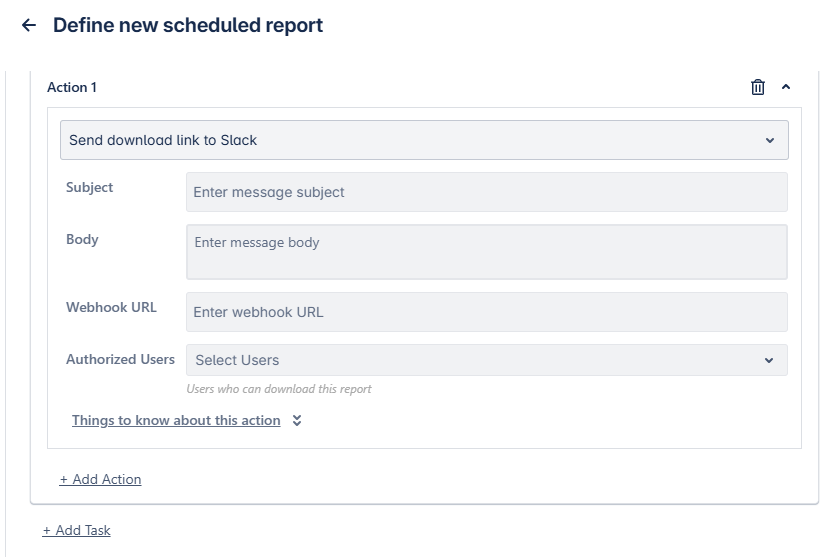
Task: Click the Action 1 header label
Action: click(72, 87)
